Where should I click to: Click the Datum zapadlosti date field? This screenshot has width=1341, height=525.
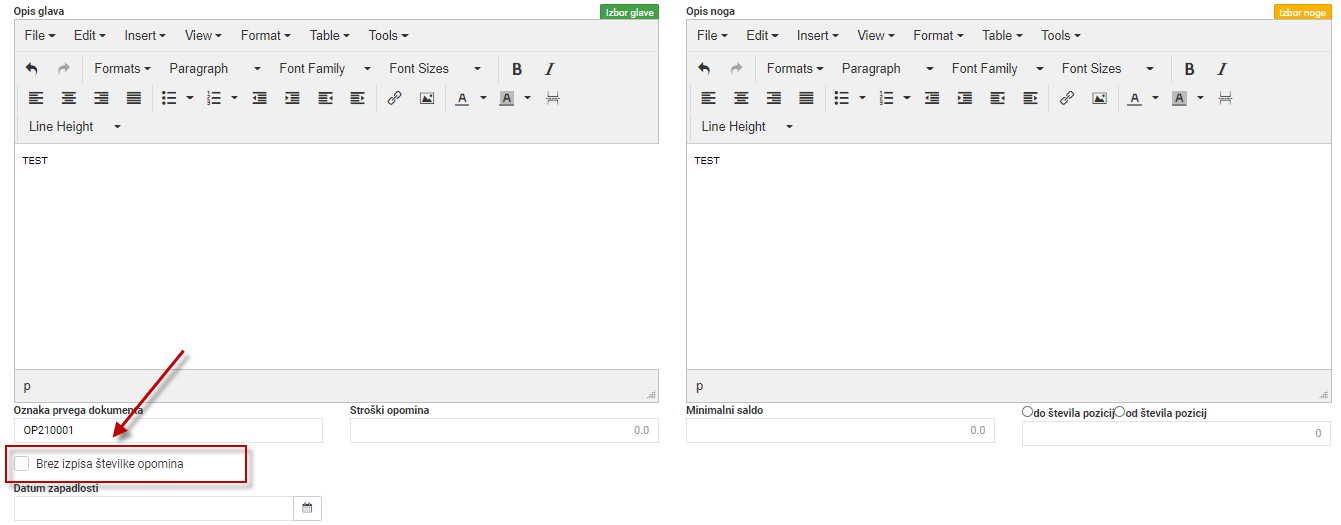click(x=154, y=508)
